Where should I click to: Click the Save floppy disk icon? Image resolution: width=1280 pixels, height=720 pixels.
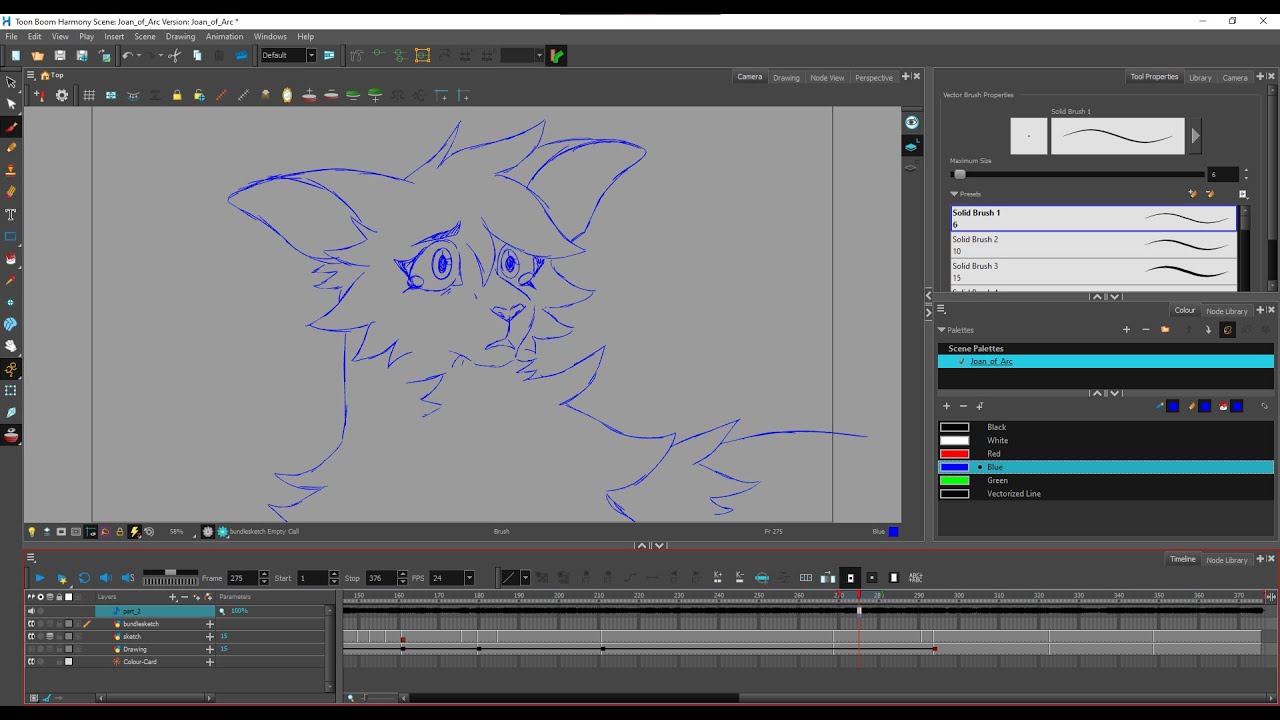60,56
